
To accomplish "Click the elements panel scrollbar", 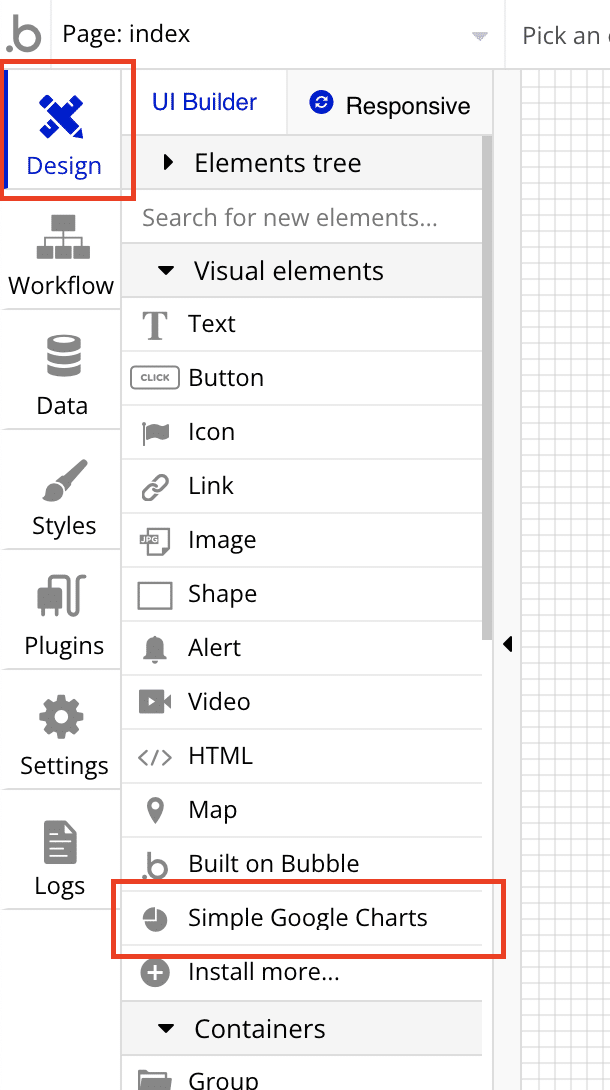I will coord(487,386).
